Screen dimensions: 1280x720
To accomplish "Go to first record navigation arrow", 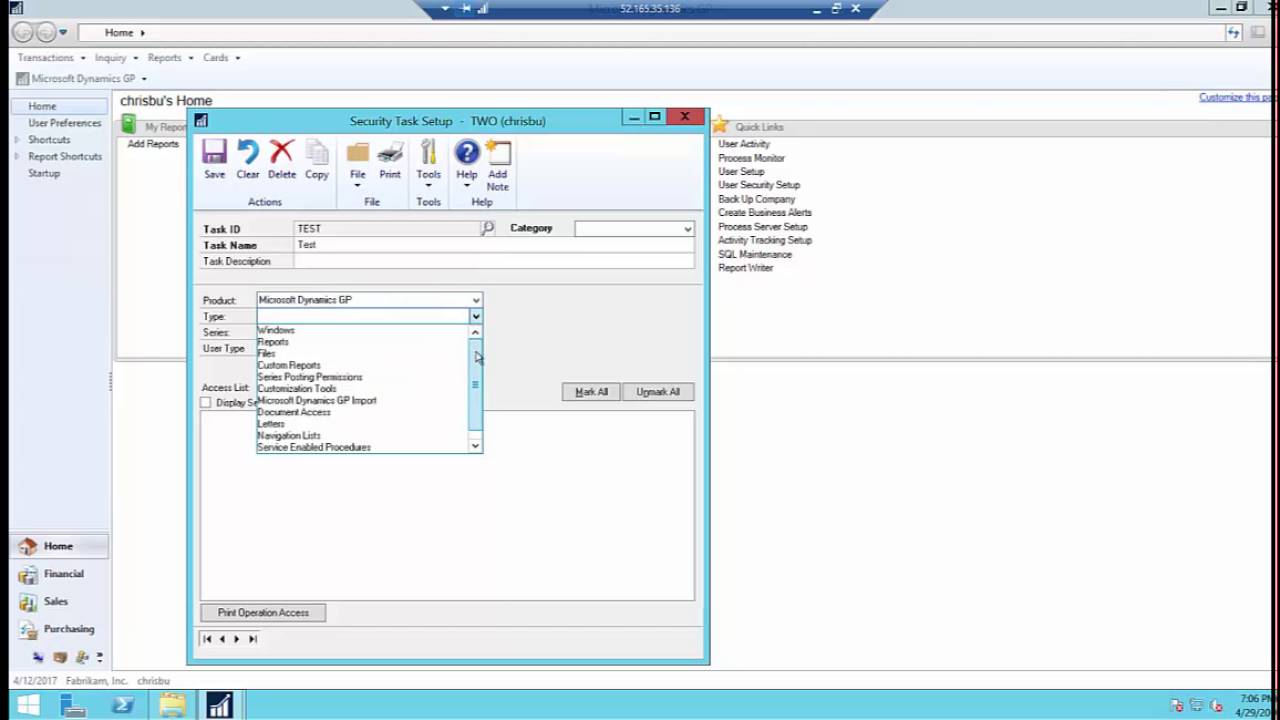I will click(x=207, y=639).
